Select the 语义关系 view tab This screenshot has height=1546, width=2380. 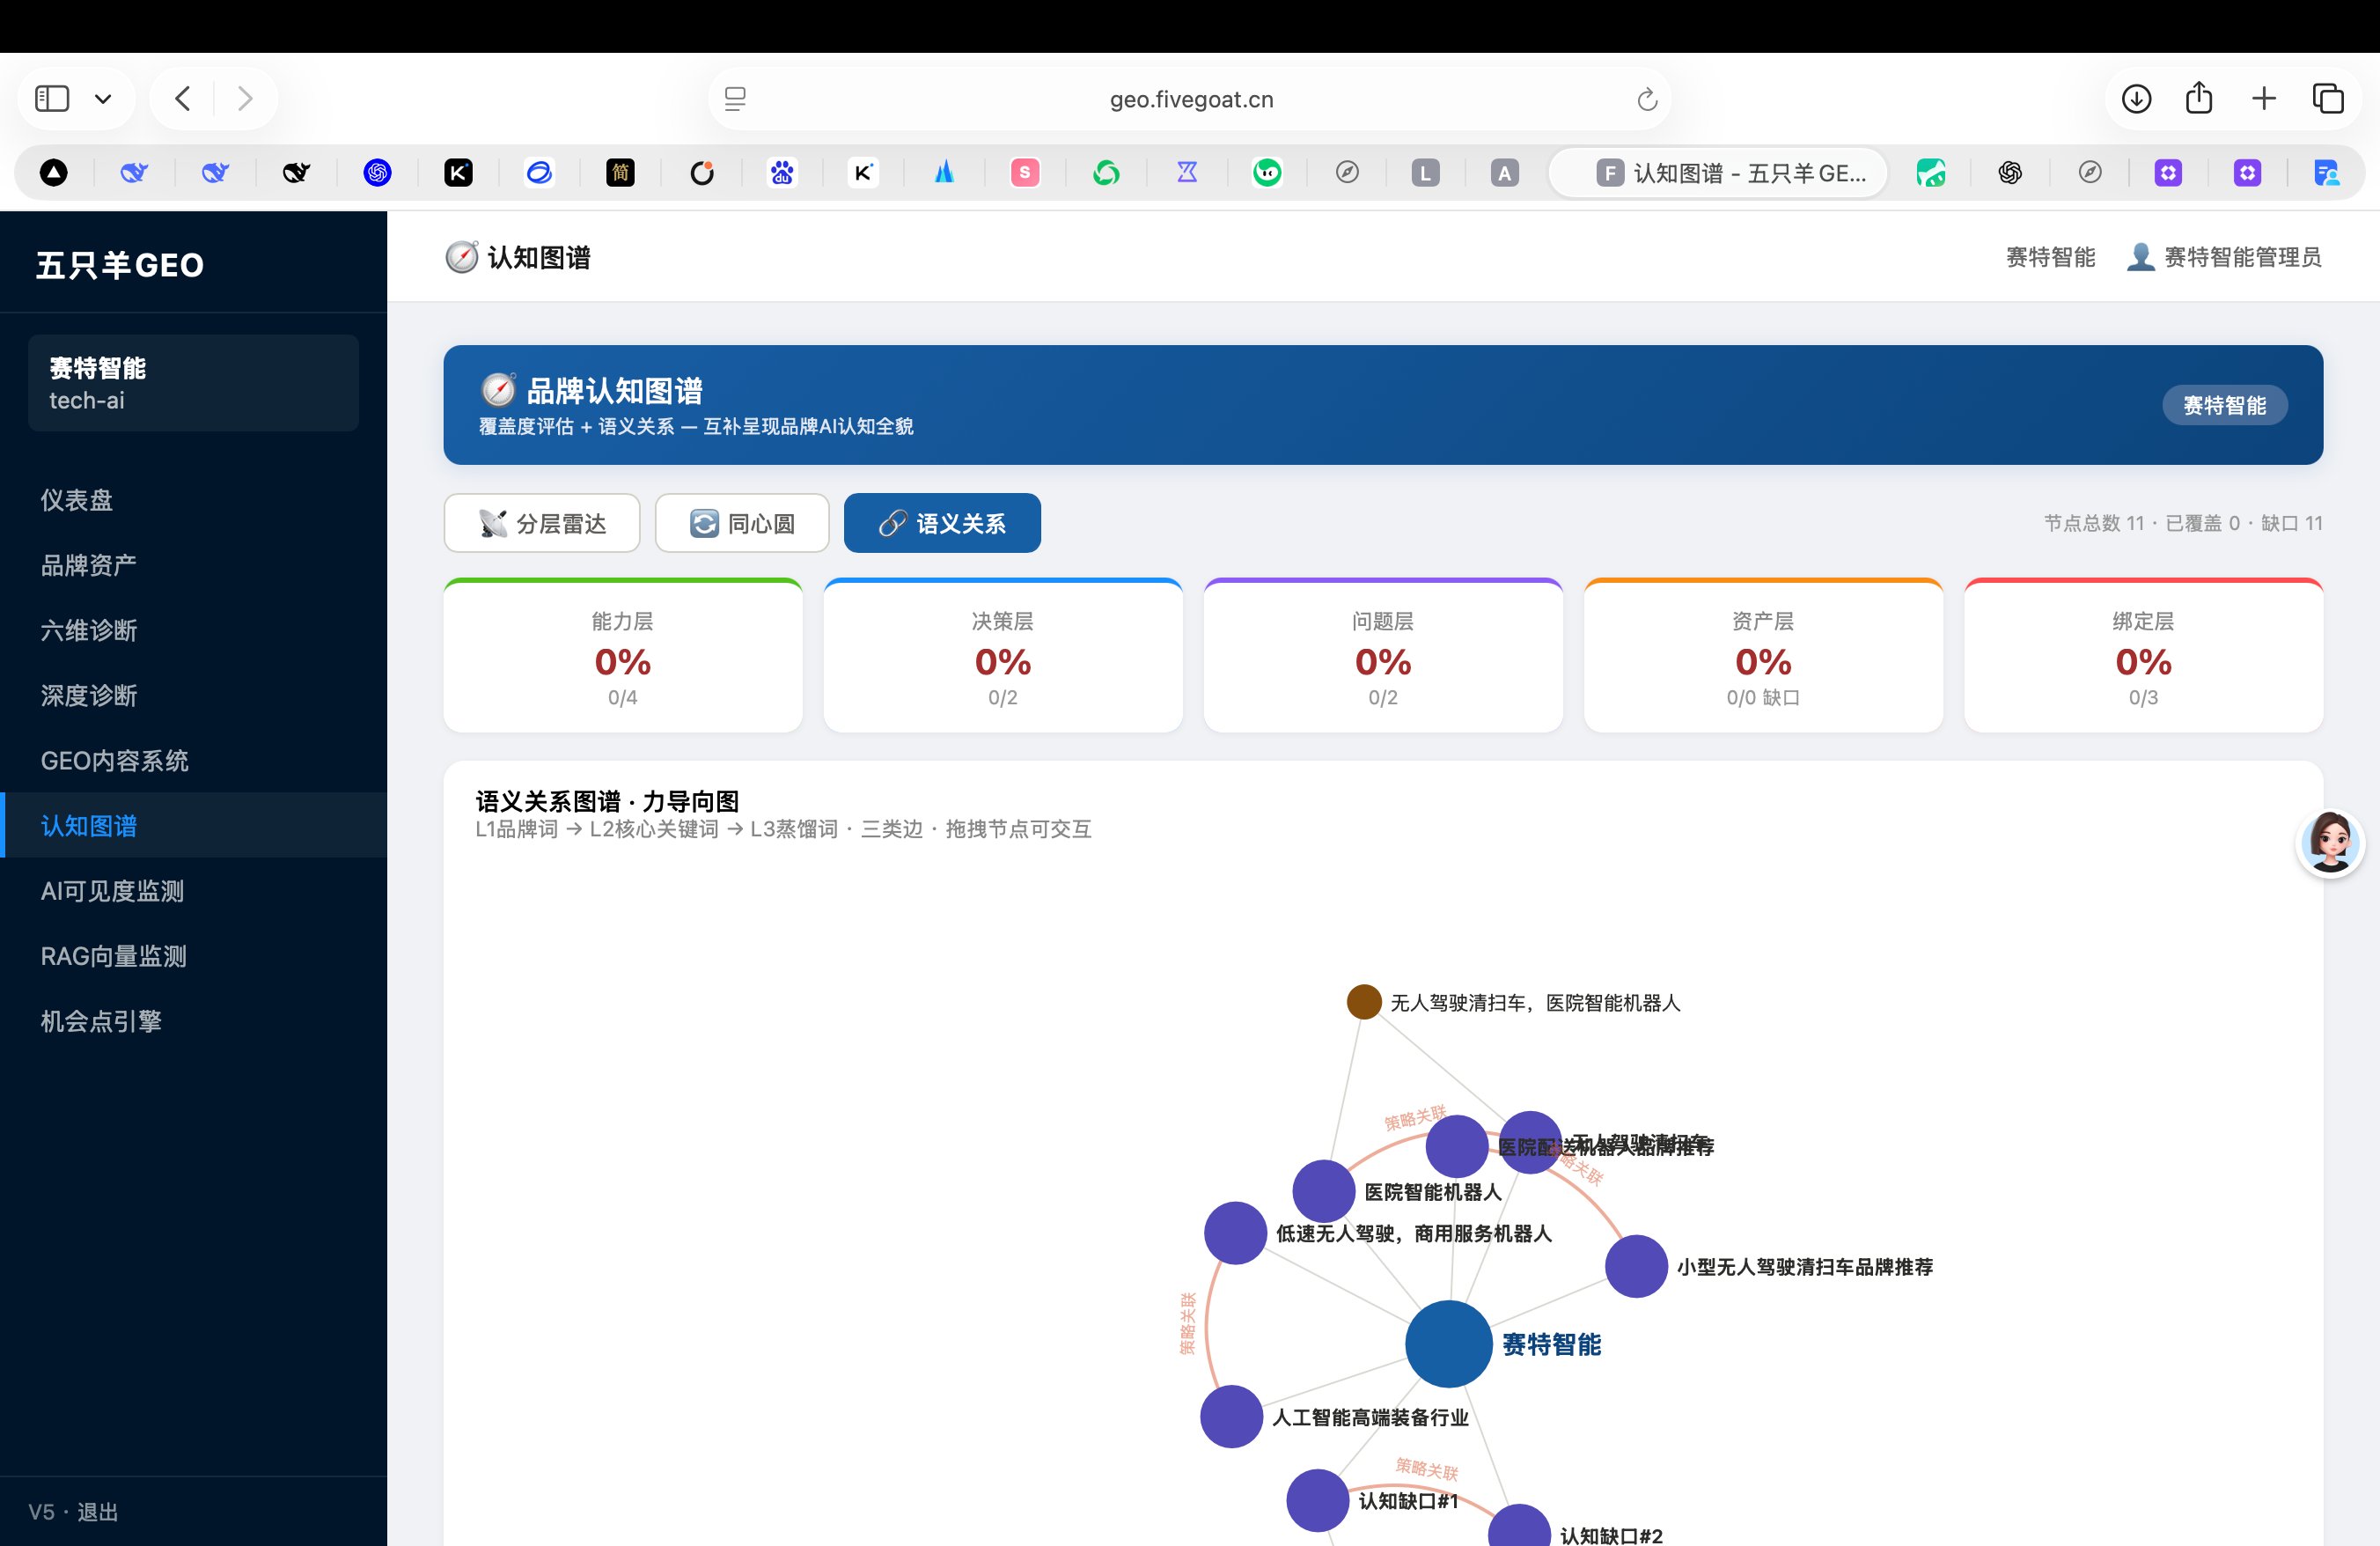coord(942,523)
